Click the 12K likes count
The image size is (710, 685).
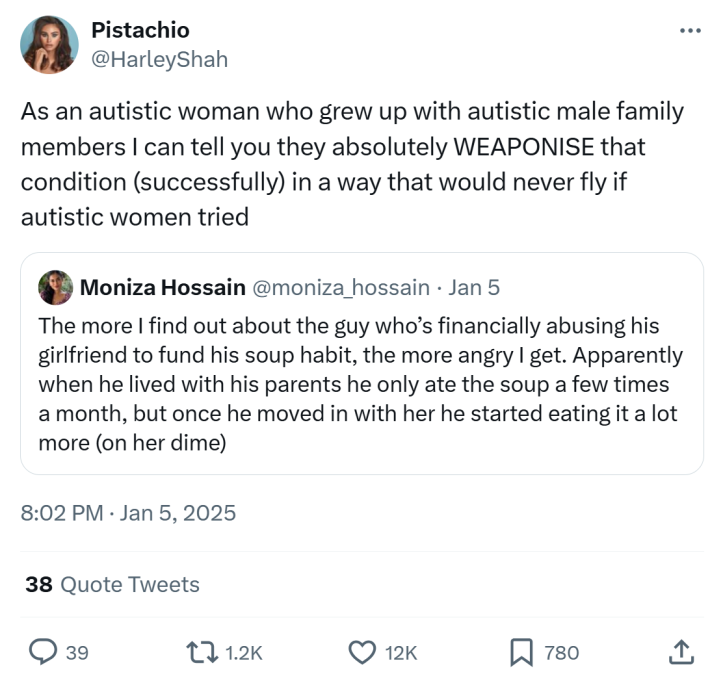pyautogui.click(x=400, y=652)
